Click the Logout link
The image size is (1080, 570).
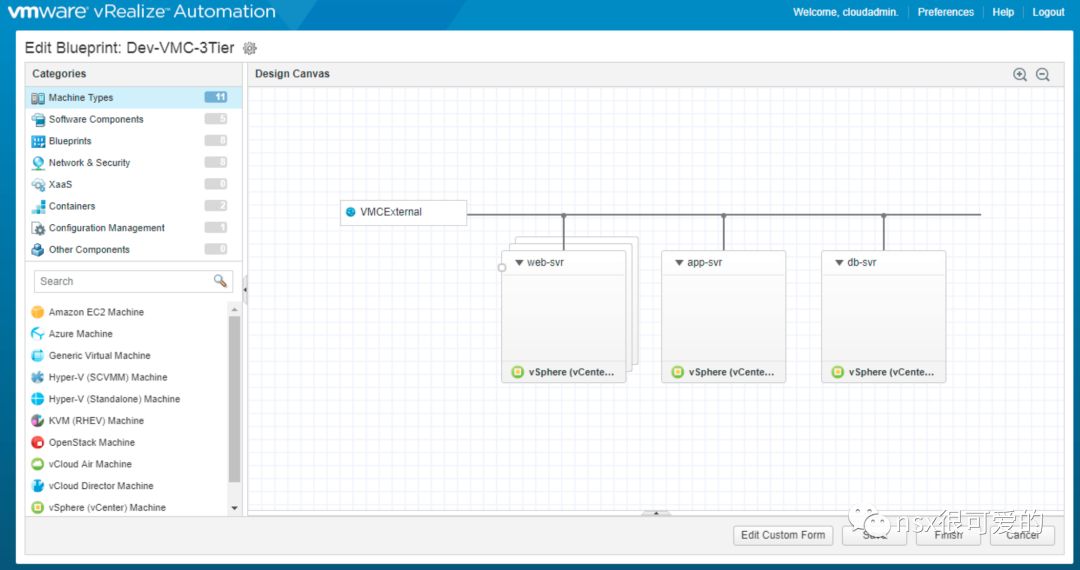point(1048,12)
